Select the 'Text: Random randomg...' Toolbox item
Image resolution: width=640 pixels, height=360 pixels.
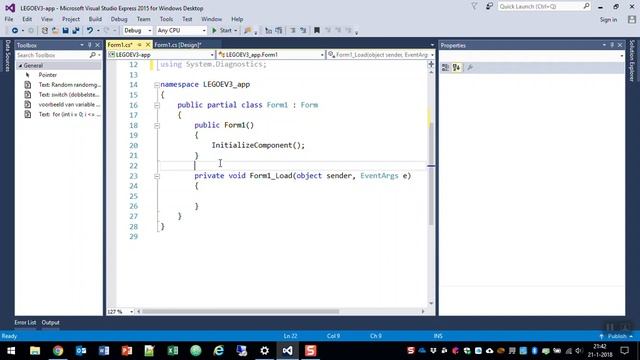69,85
